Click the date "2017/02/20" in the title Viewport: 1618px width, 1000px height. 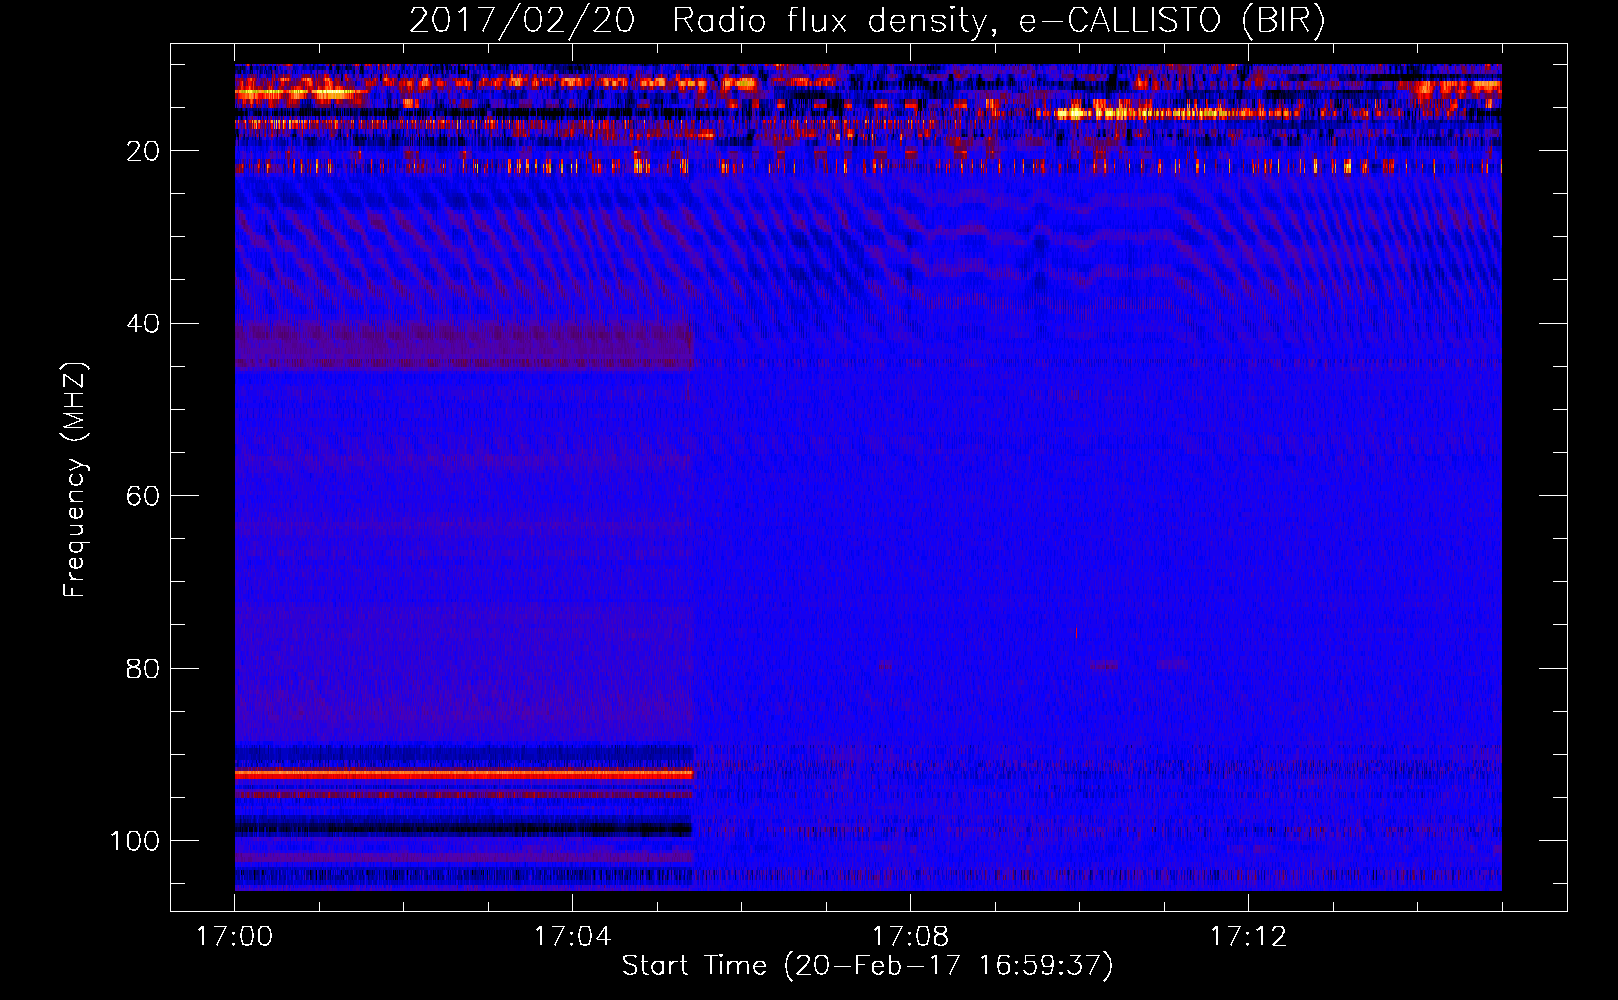click(522, 21)
